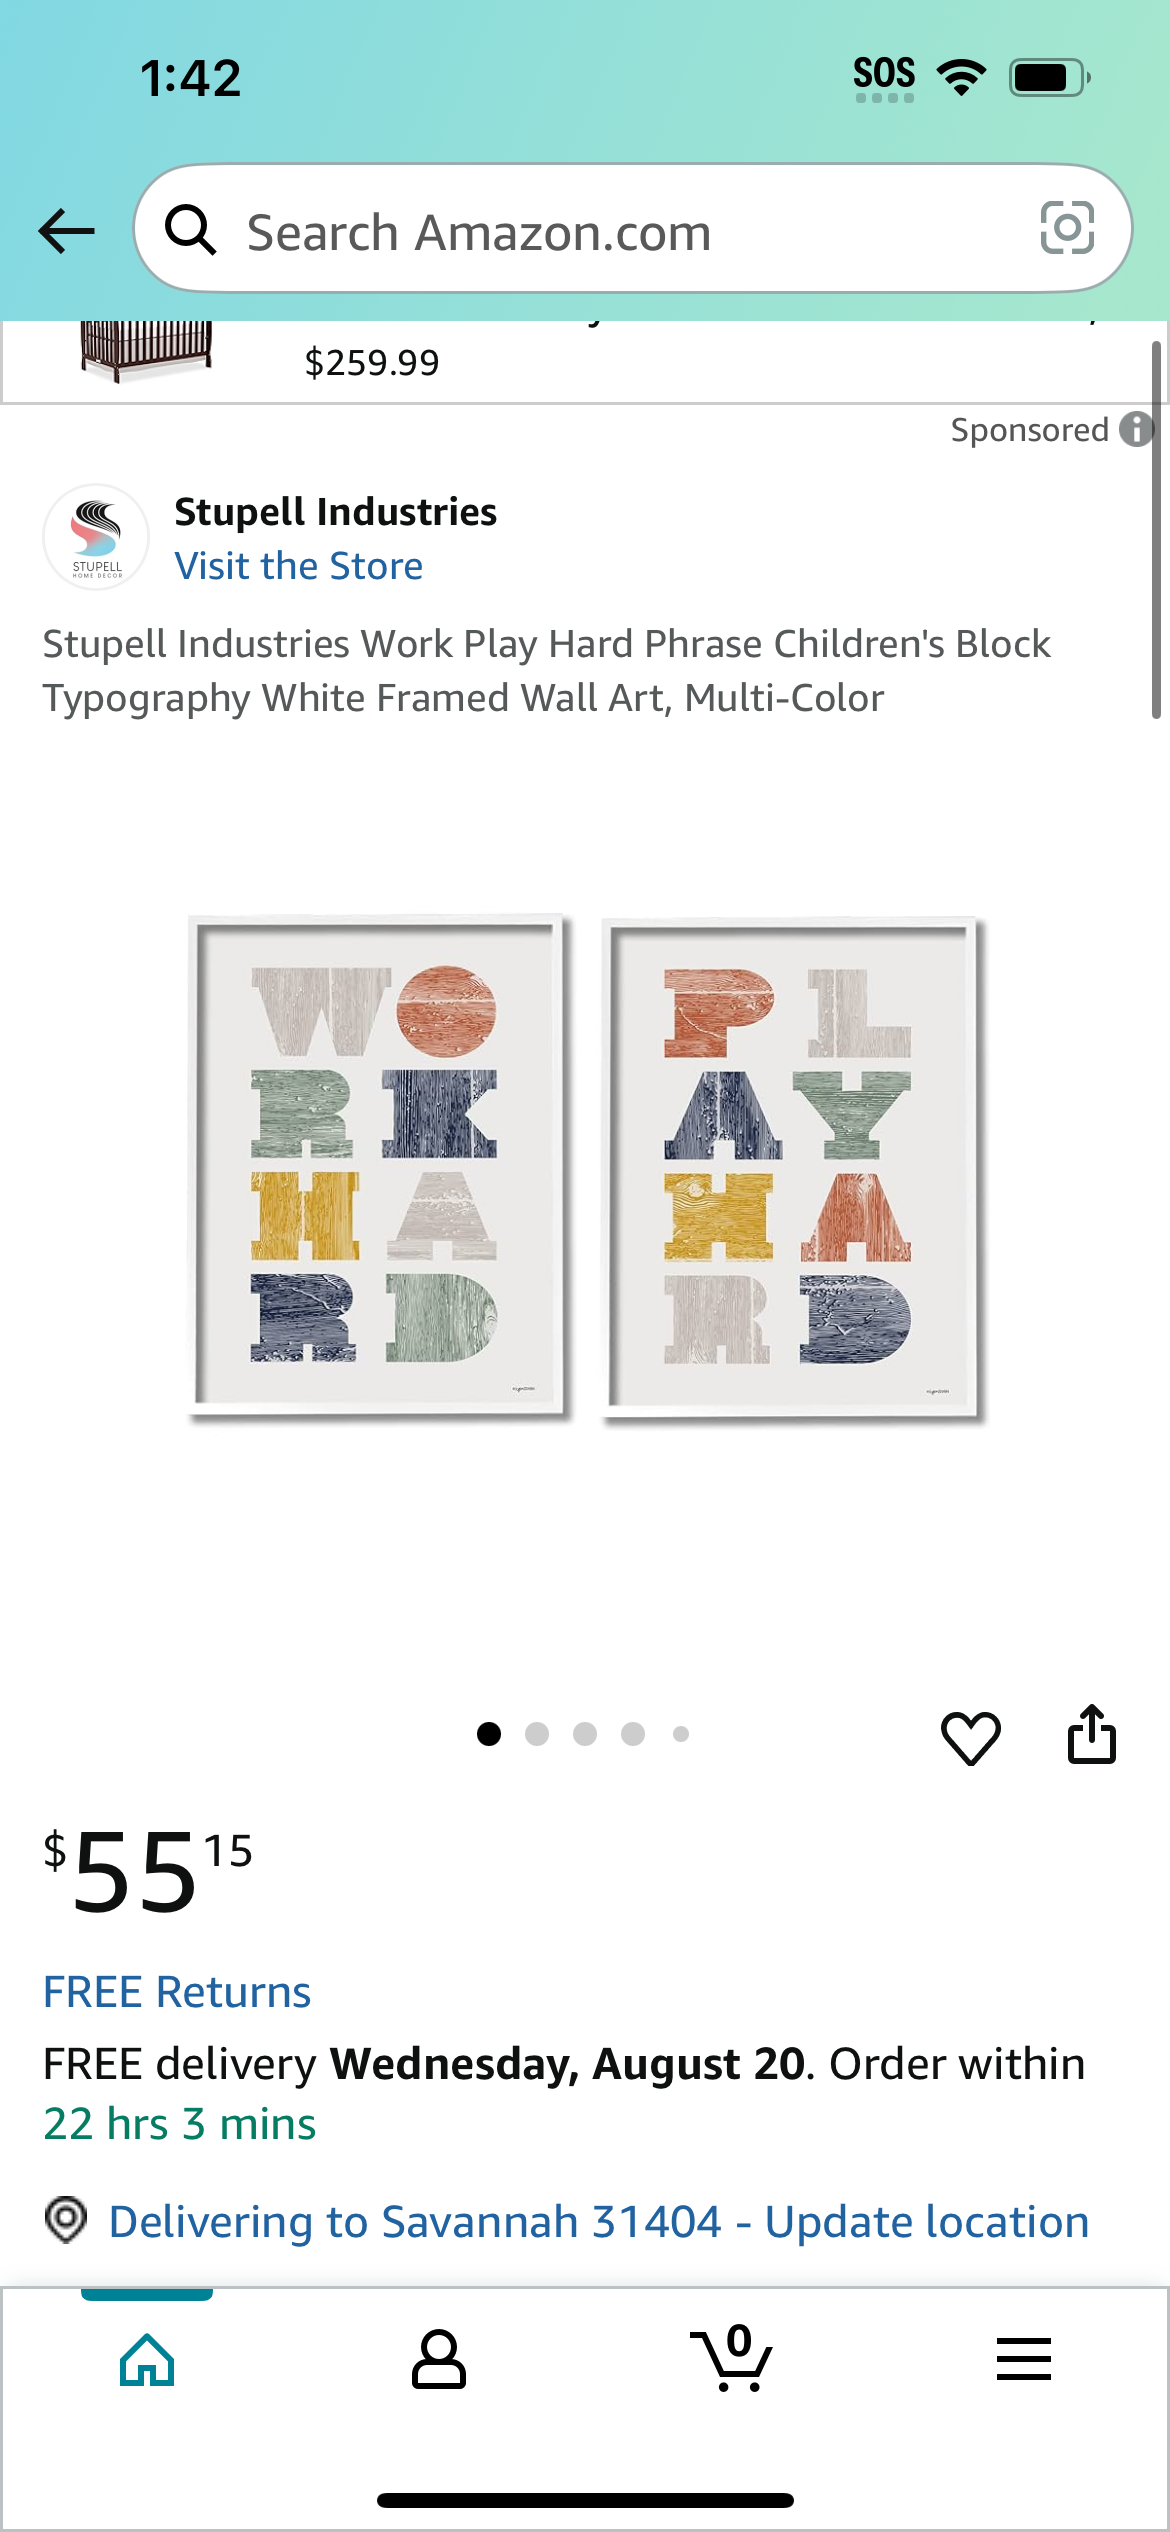Update delivery location to Savannah 31404
The height and width of the screenshot is (2532, 1170).
pyautogui.click(x=598, y=2221)
